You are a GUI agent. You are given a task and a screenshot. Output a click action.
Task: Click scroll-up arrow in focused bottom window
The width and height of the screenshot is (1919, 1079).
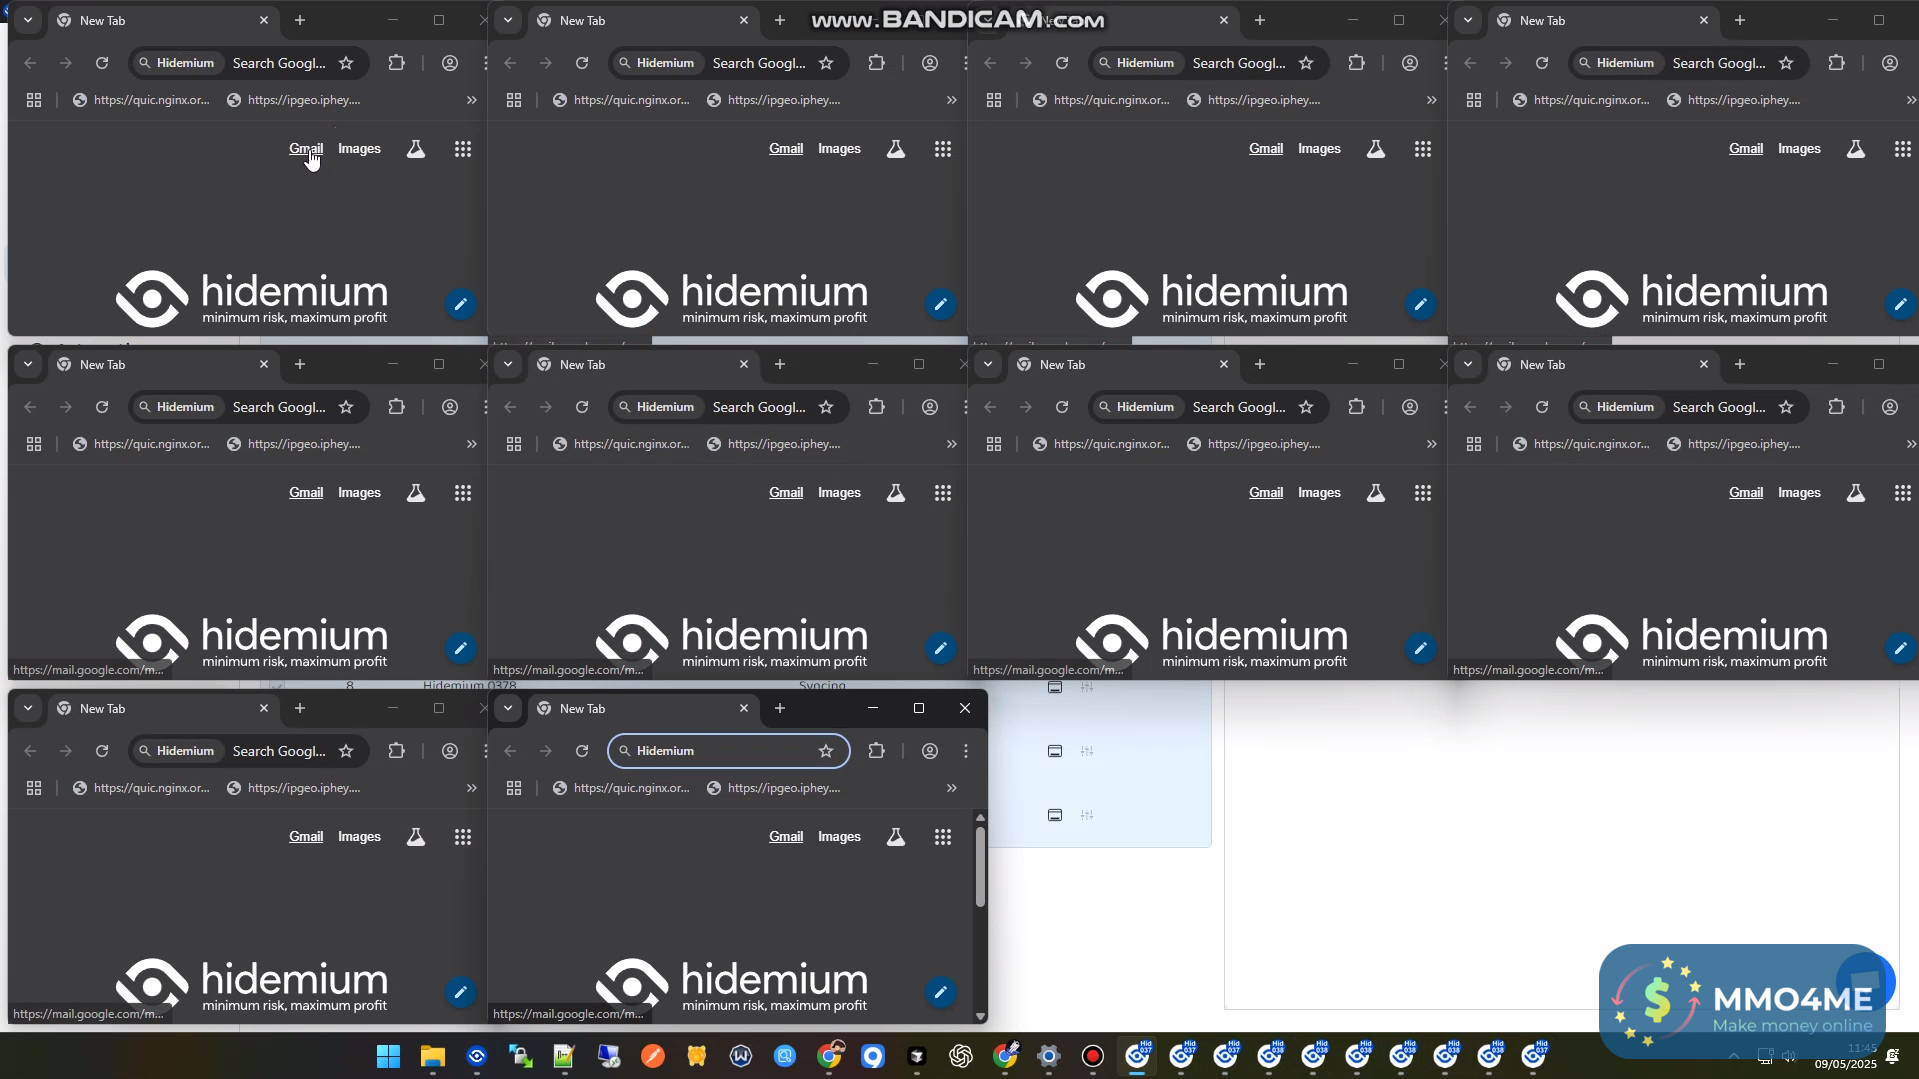[x=980, y=817]
